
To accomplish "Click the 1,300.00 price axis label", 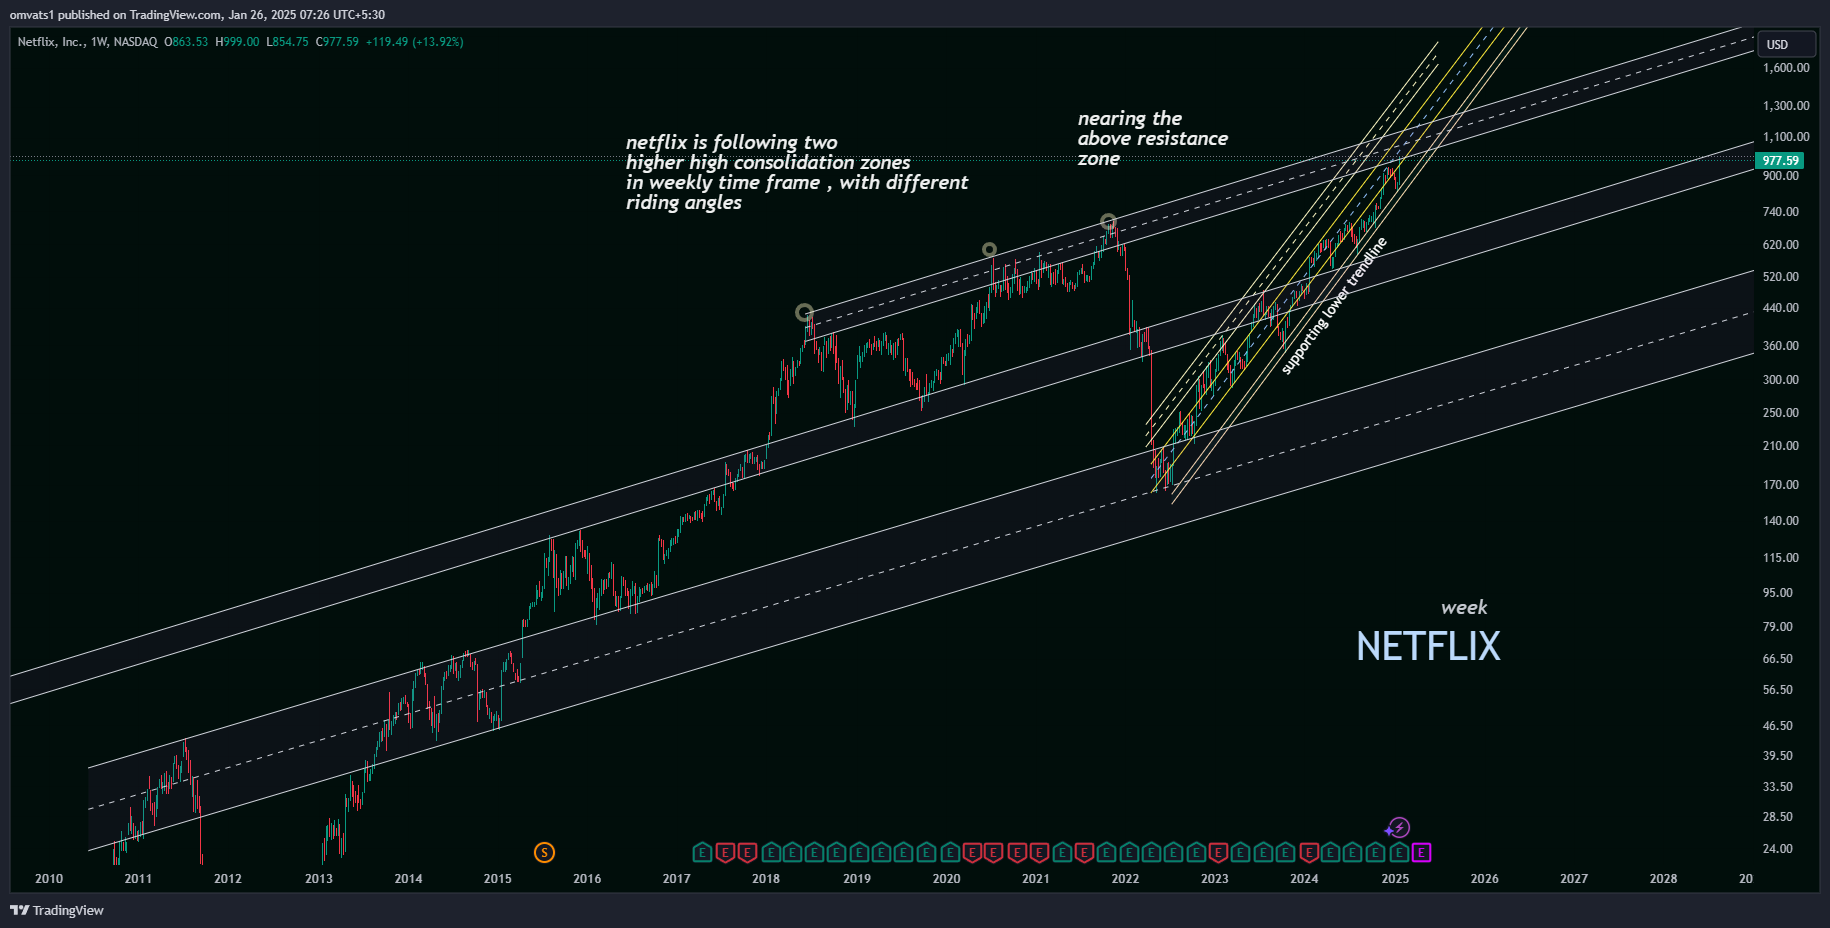I will [1786, 105].
